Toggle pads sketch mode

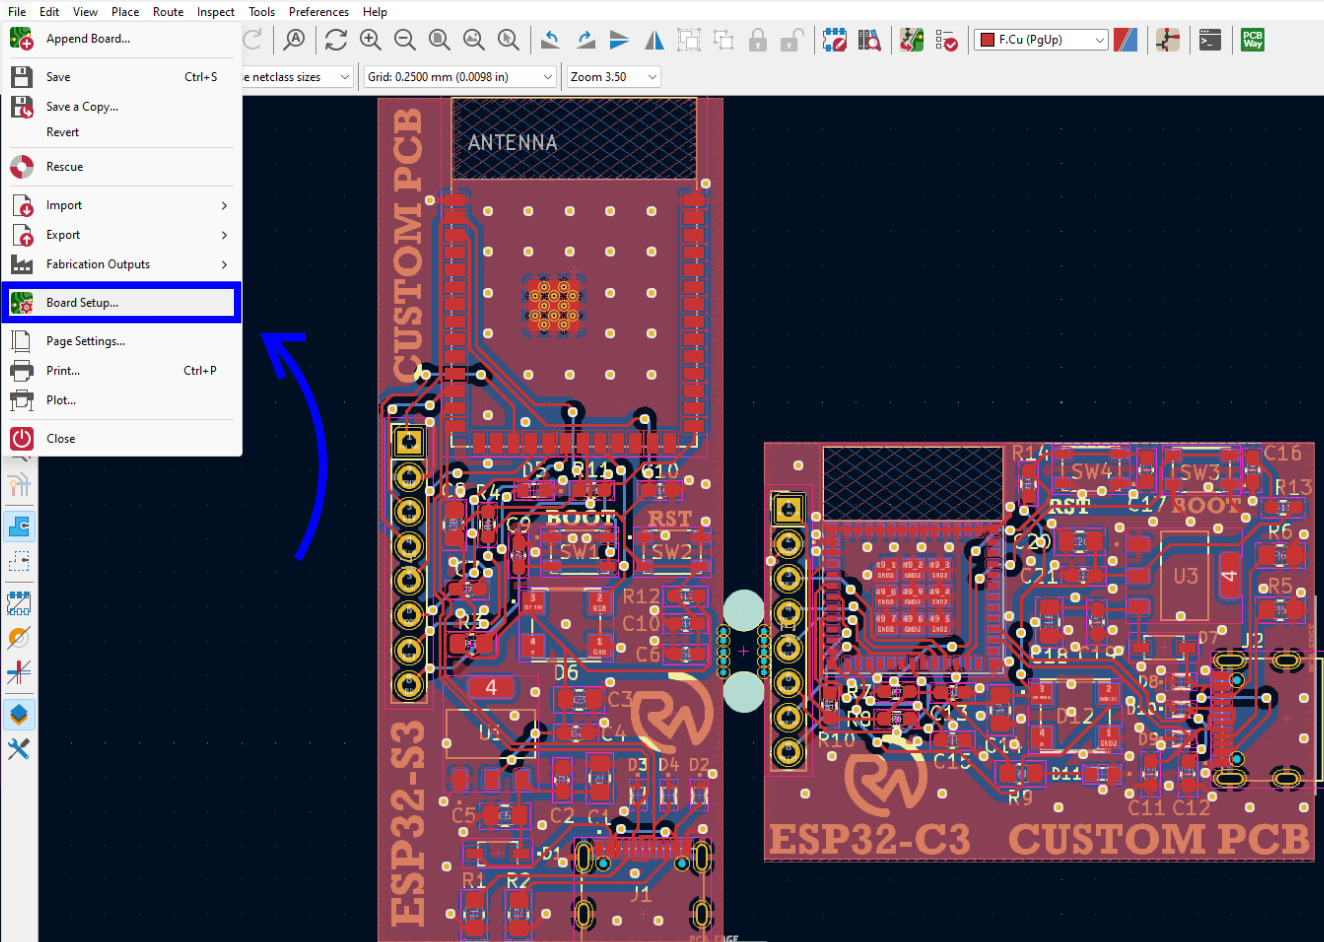(19, 603)
